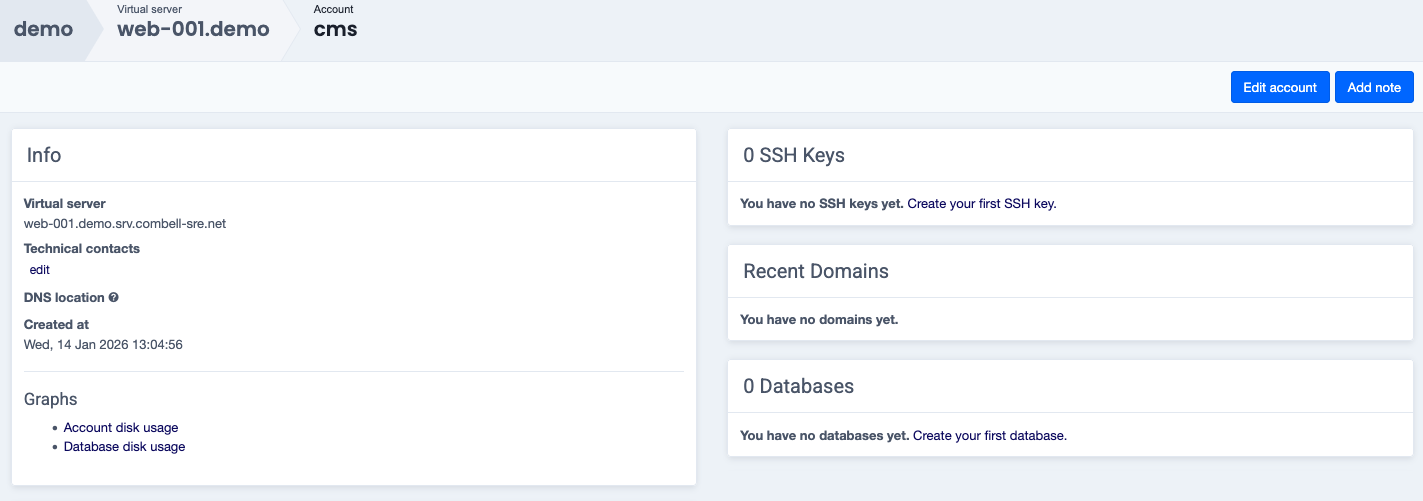Click the 0 SSH Keys heading
The image size is (1423, 501).
[x=794, y=155]
